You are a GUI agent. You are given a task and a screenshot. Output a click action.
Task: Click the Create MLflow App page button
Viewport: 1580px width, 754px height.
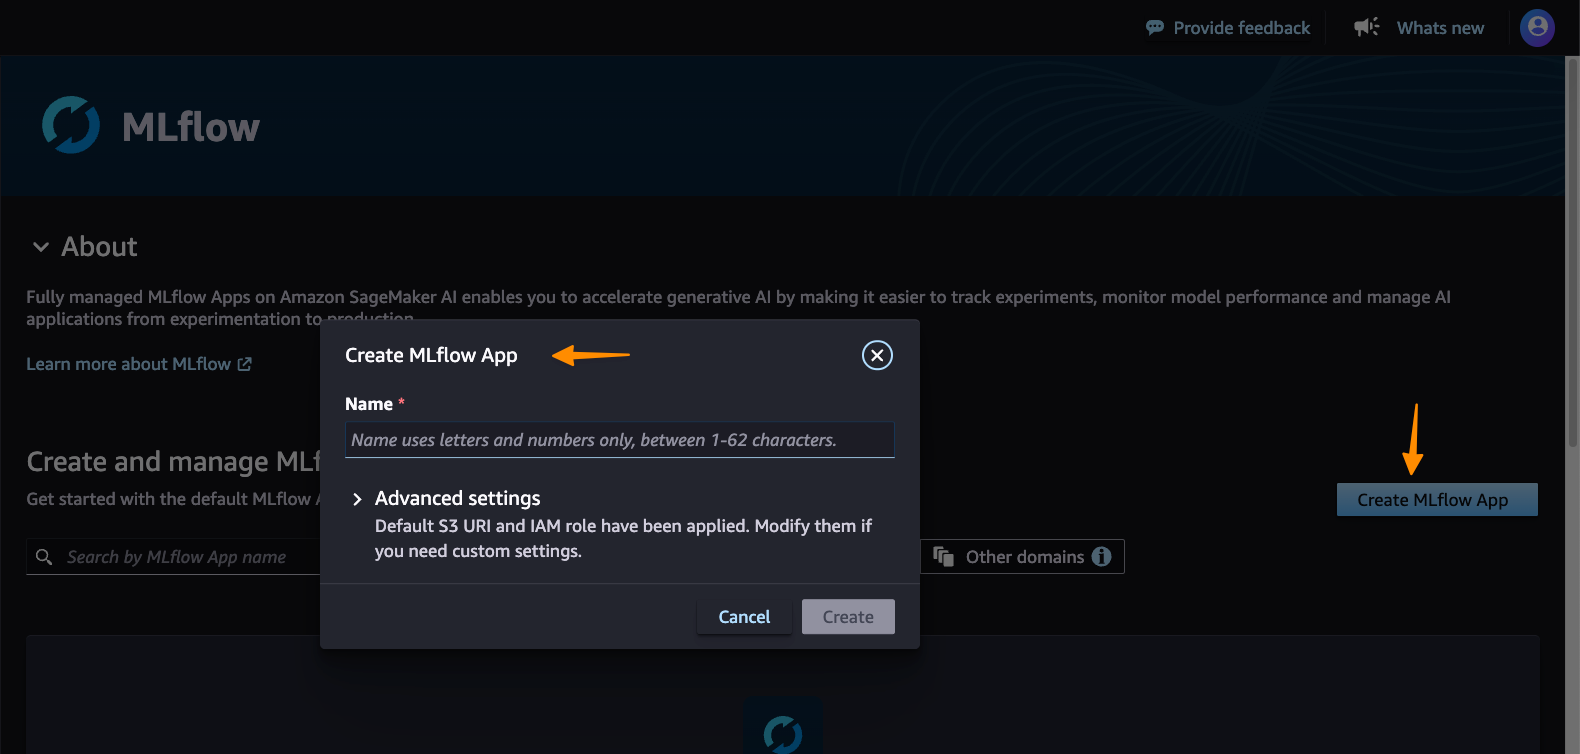tap(1437, 500)
